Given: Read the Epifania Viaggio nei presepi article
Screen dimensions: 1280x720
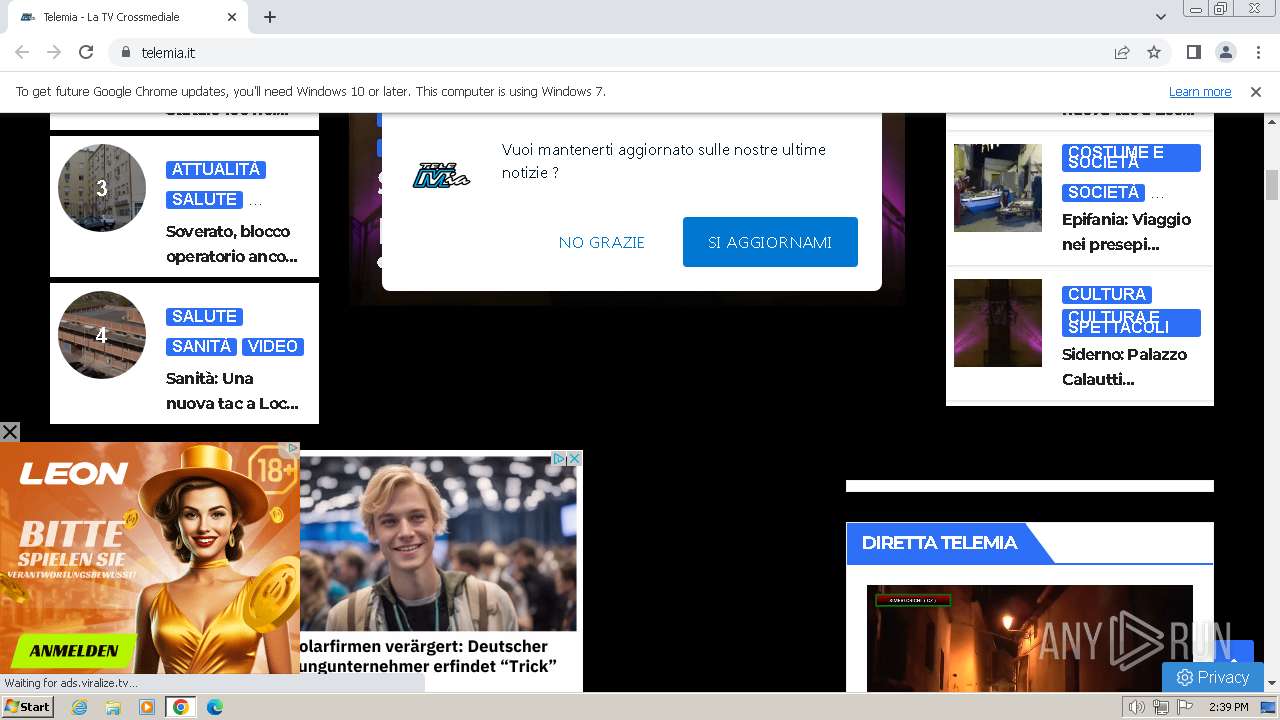Looking at the screenshot, I should click(1126, 232).
